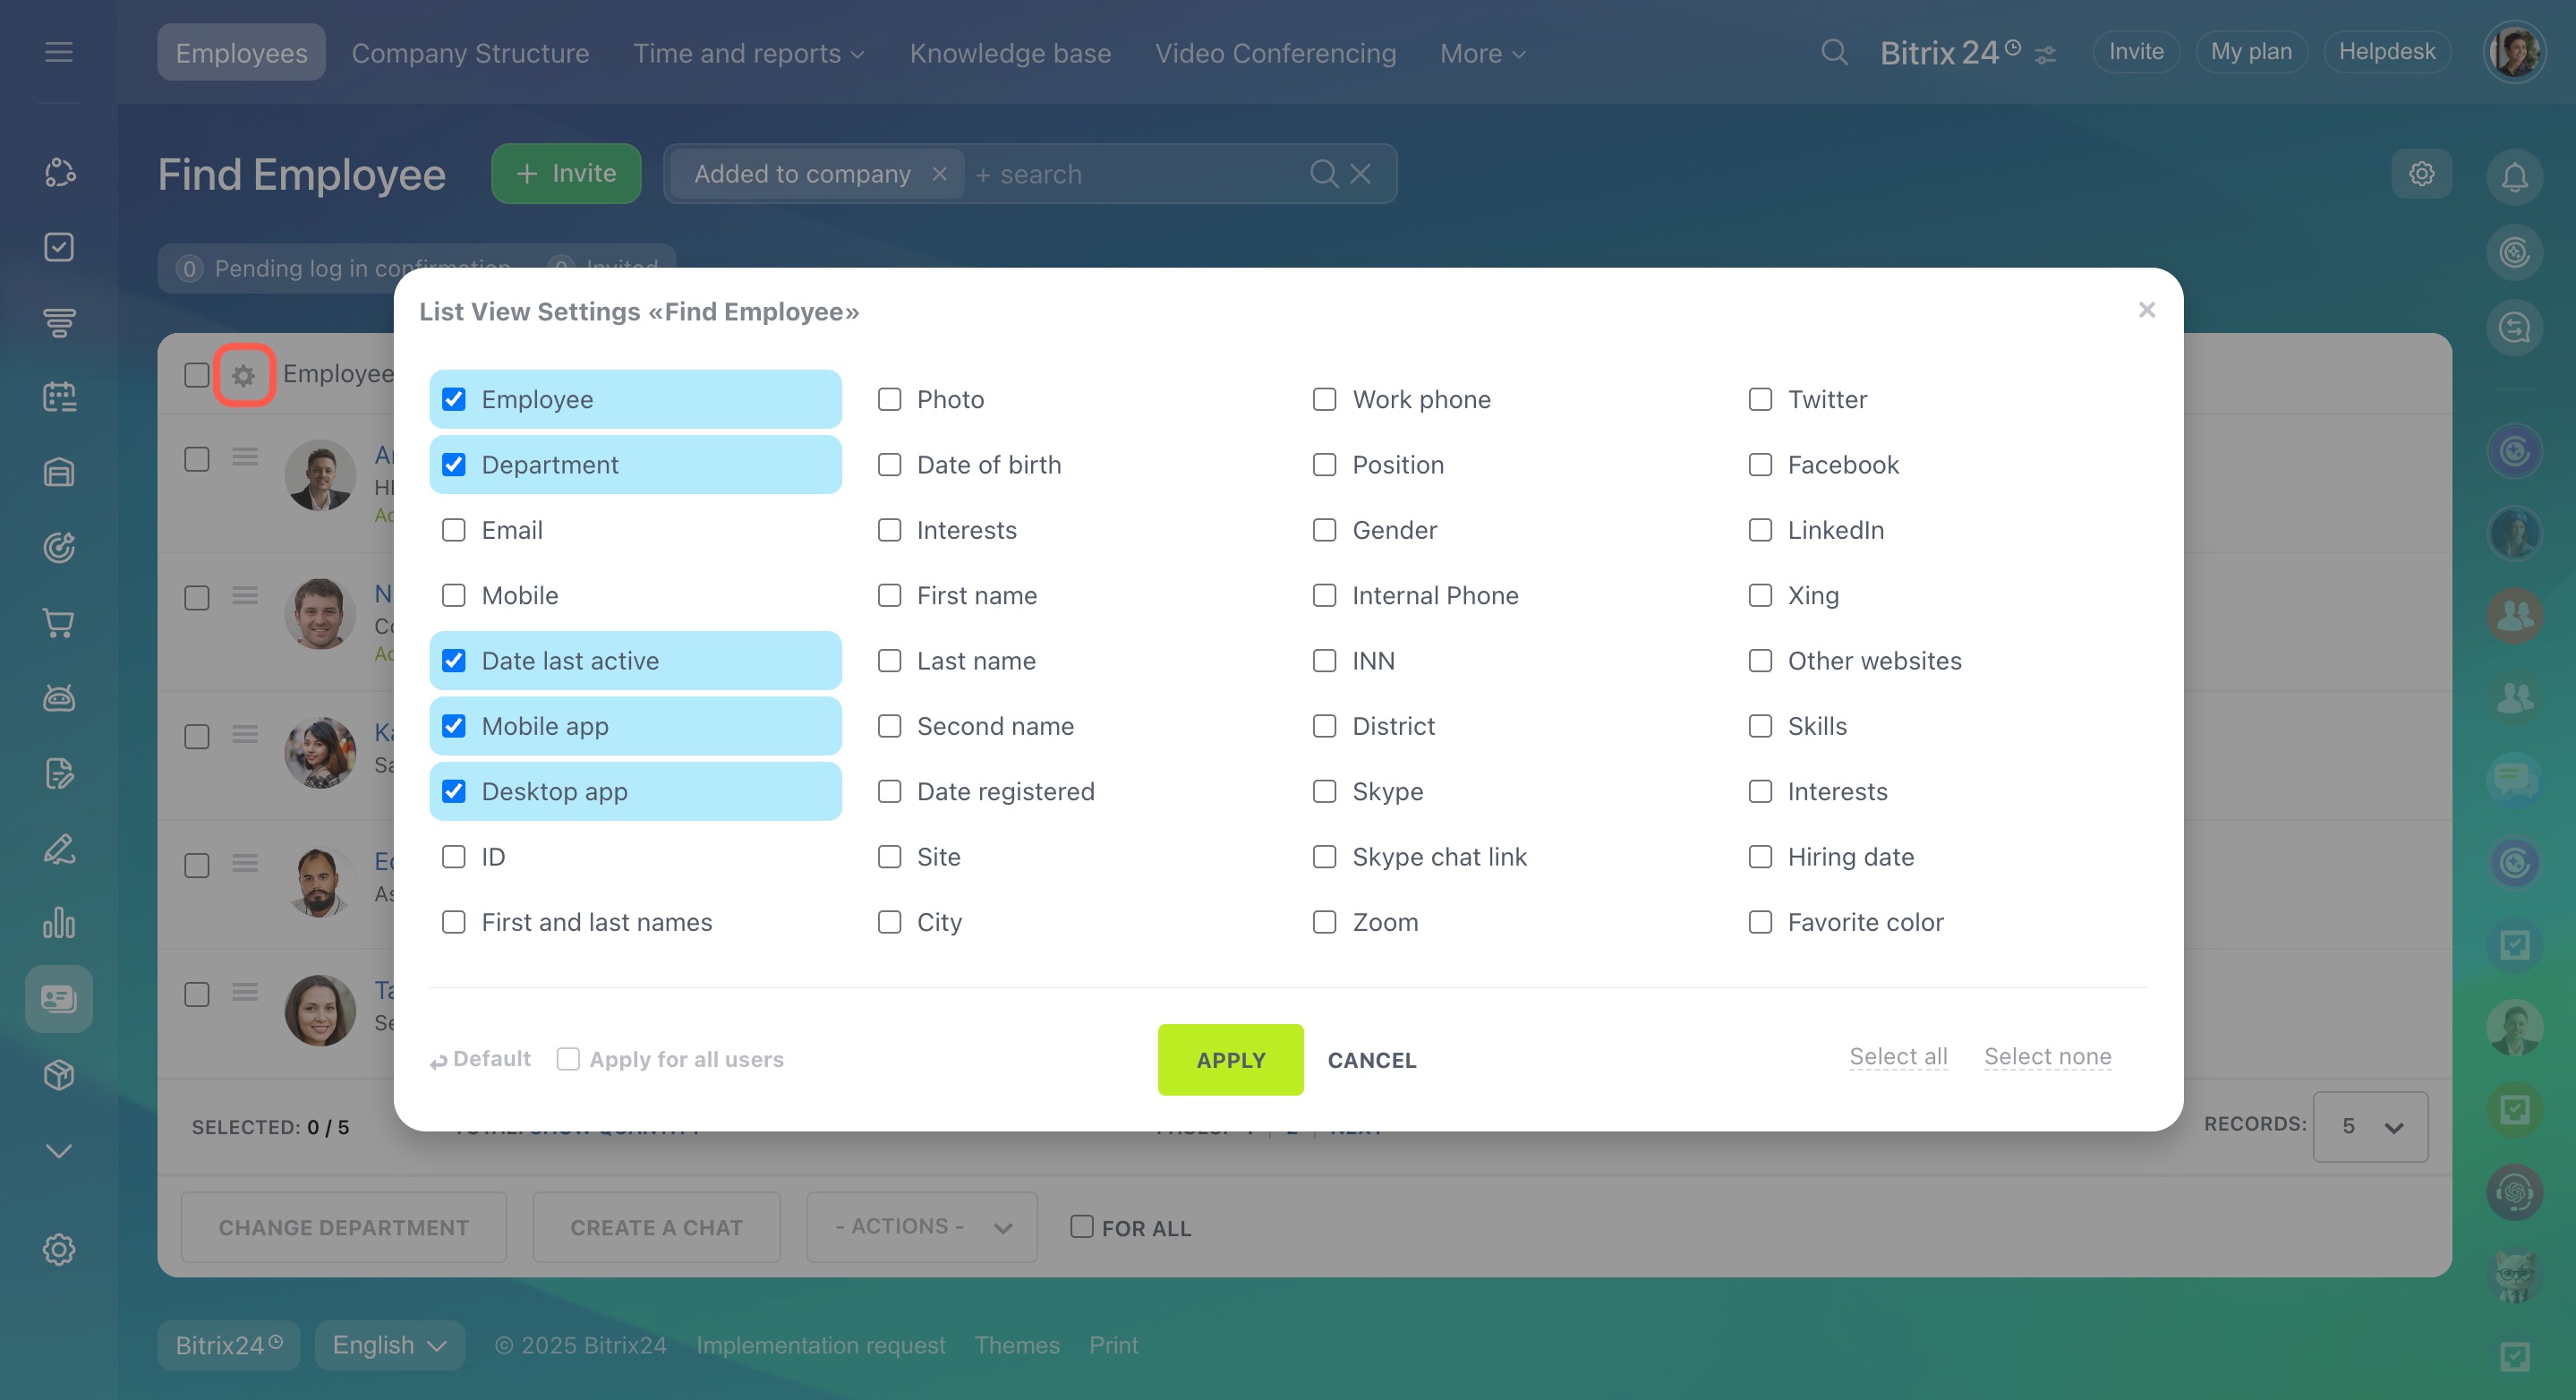Click the top bar search magnifier
Viewport: 2576px width, 1400px height.
pyautogui.click(x=1833, y=52)
